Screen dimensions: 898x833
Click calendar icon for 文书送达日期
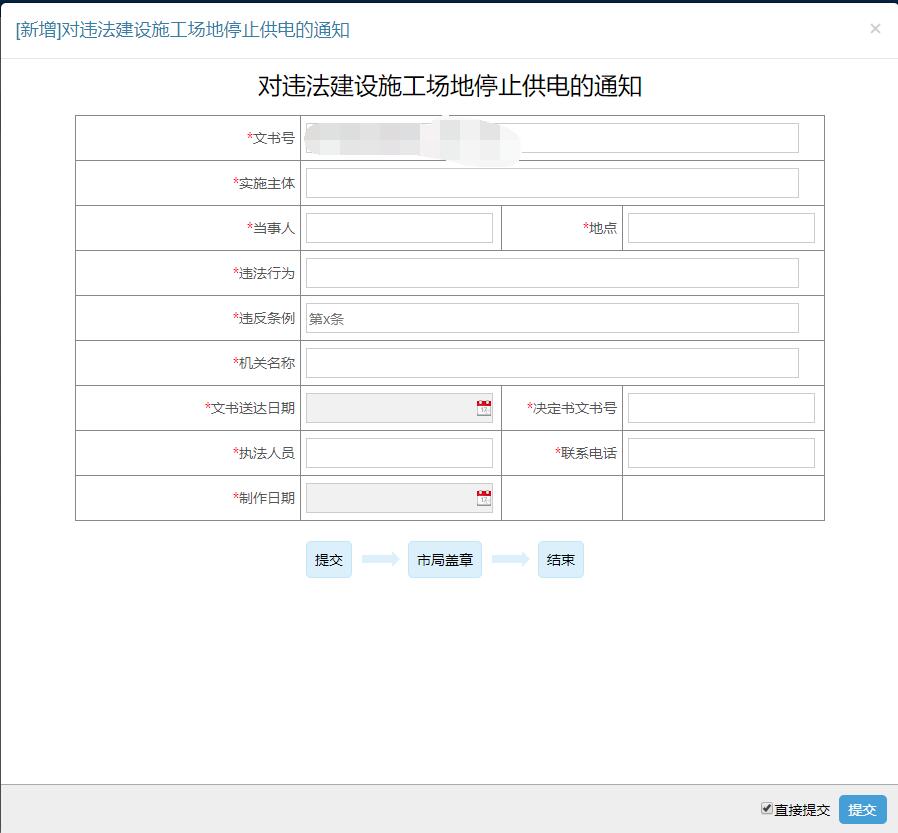pos(484,408)
